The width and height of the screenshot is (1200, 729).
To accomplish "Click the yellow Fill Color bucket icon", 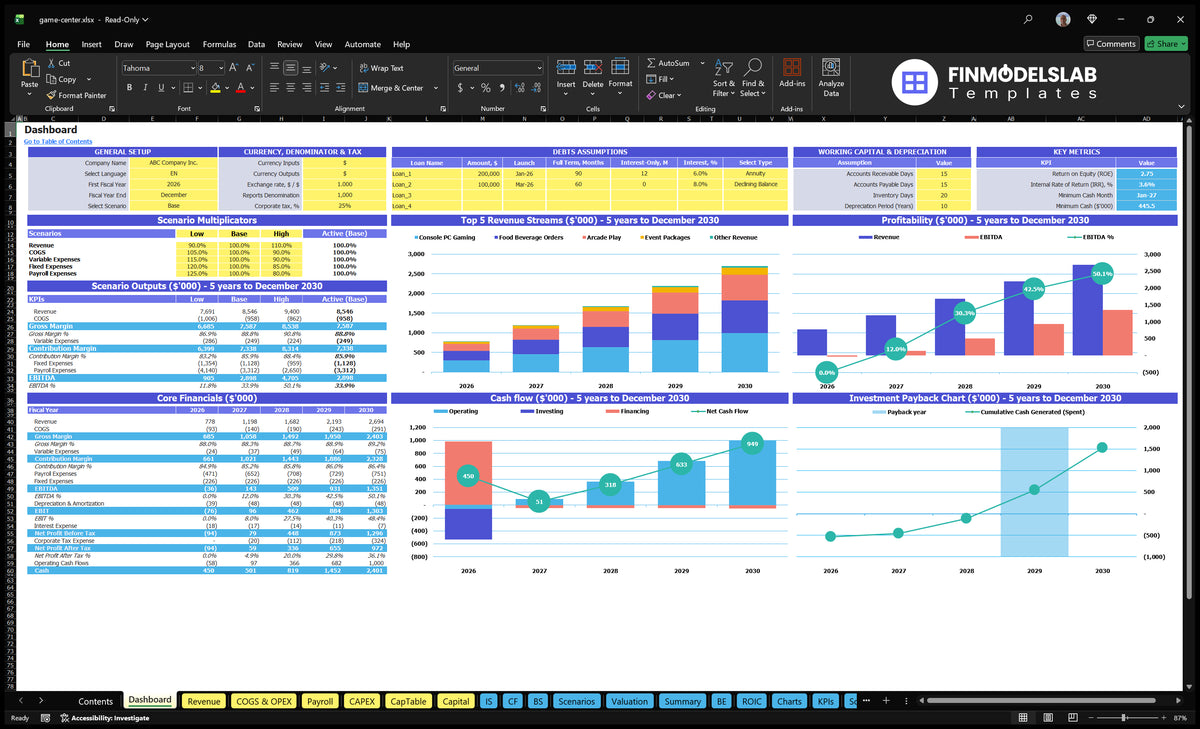I will pyautogui.click(x=213, y=88).
